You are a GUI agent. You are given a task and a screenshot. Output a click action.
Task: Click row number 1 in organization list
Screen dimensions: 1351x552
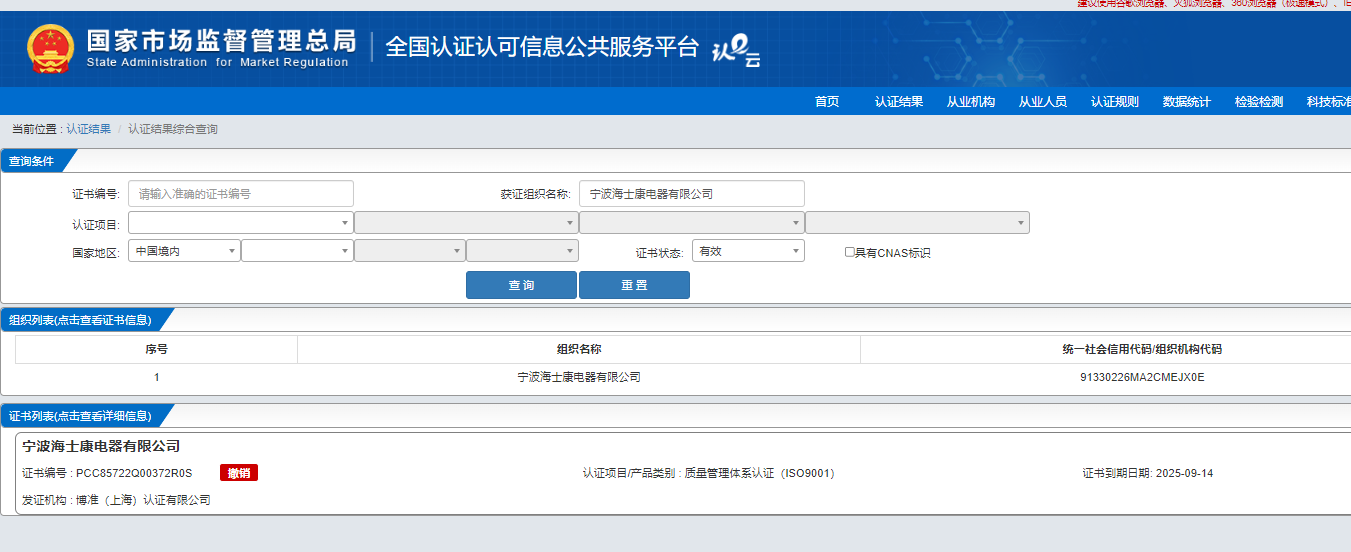click(156, 378)
